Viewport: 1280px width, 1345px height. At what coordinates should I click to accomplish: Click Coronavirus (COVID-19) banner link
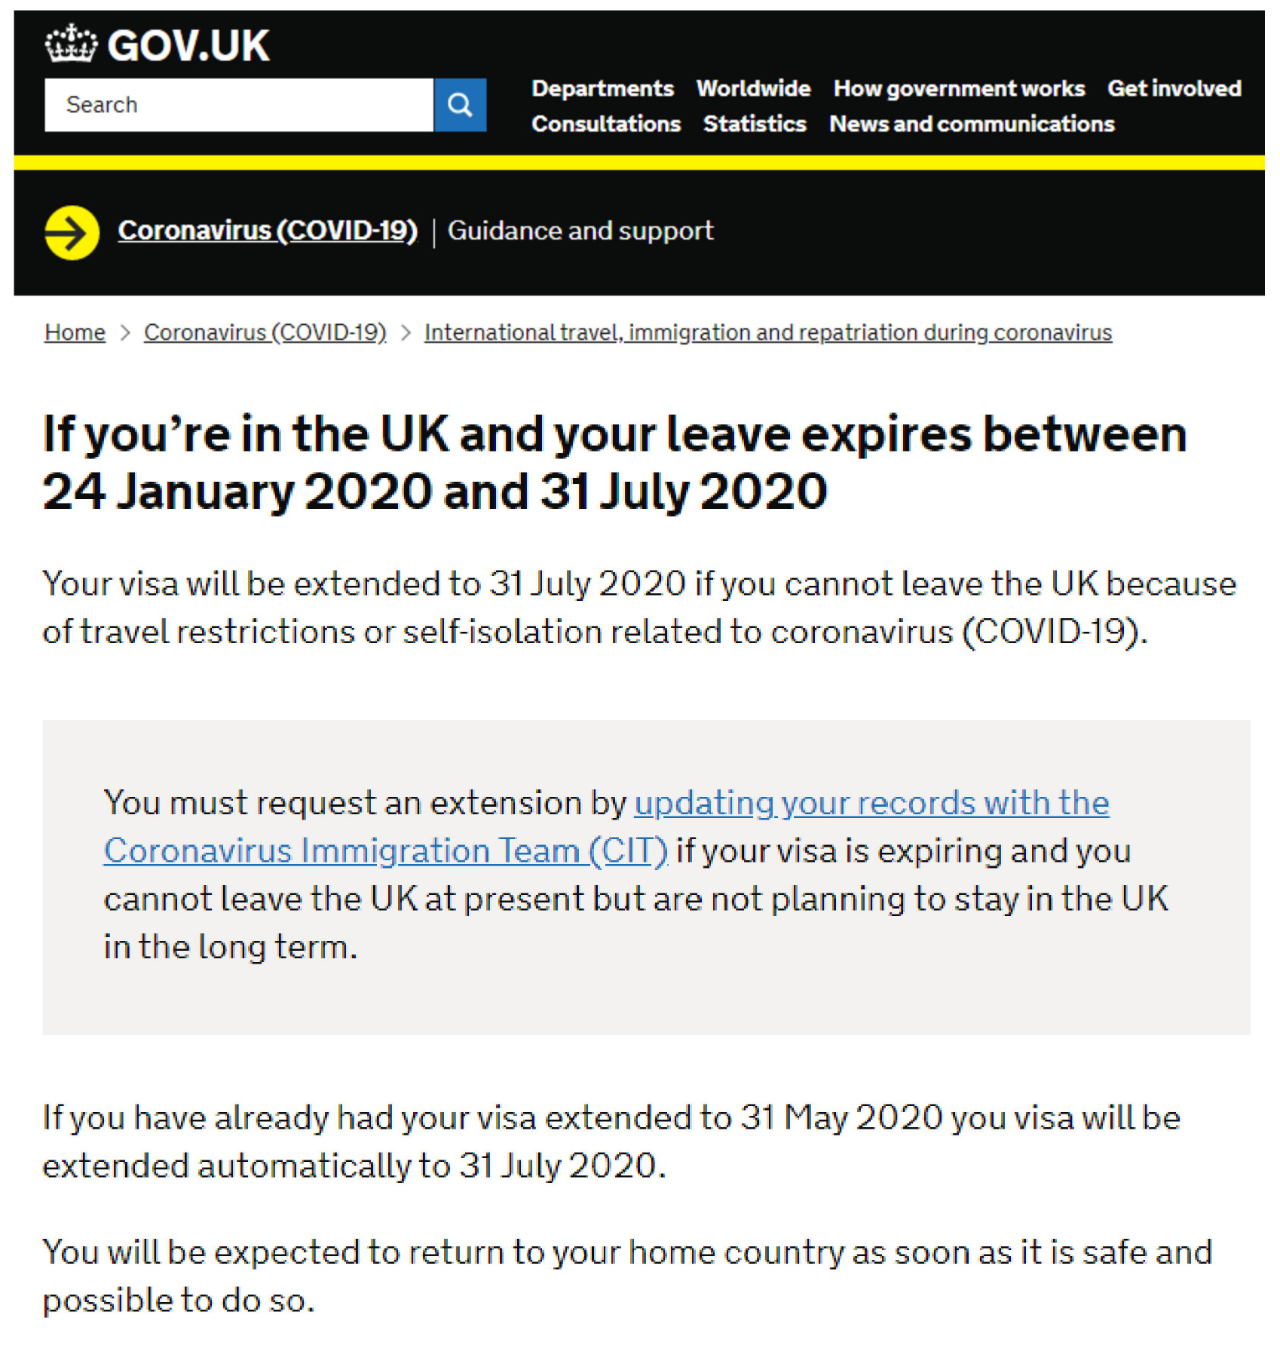click(267, 231)
